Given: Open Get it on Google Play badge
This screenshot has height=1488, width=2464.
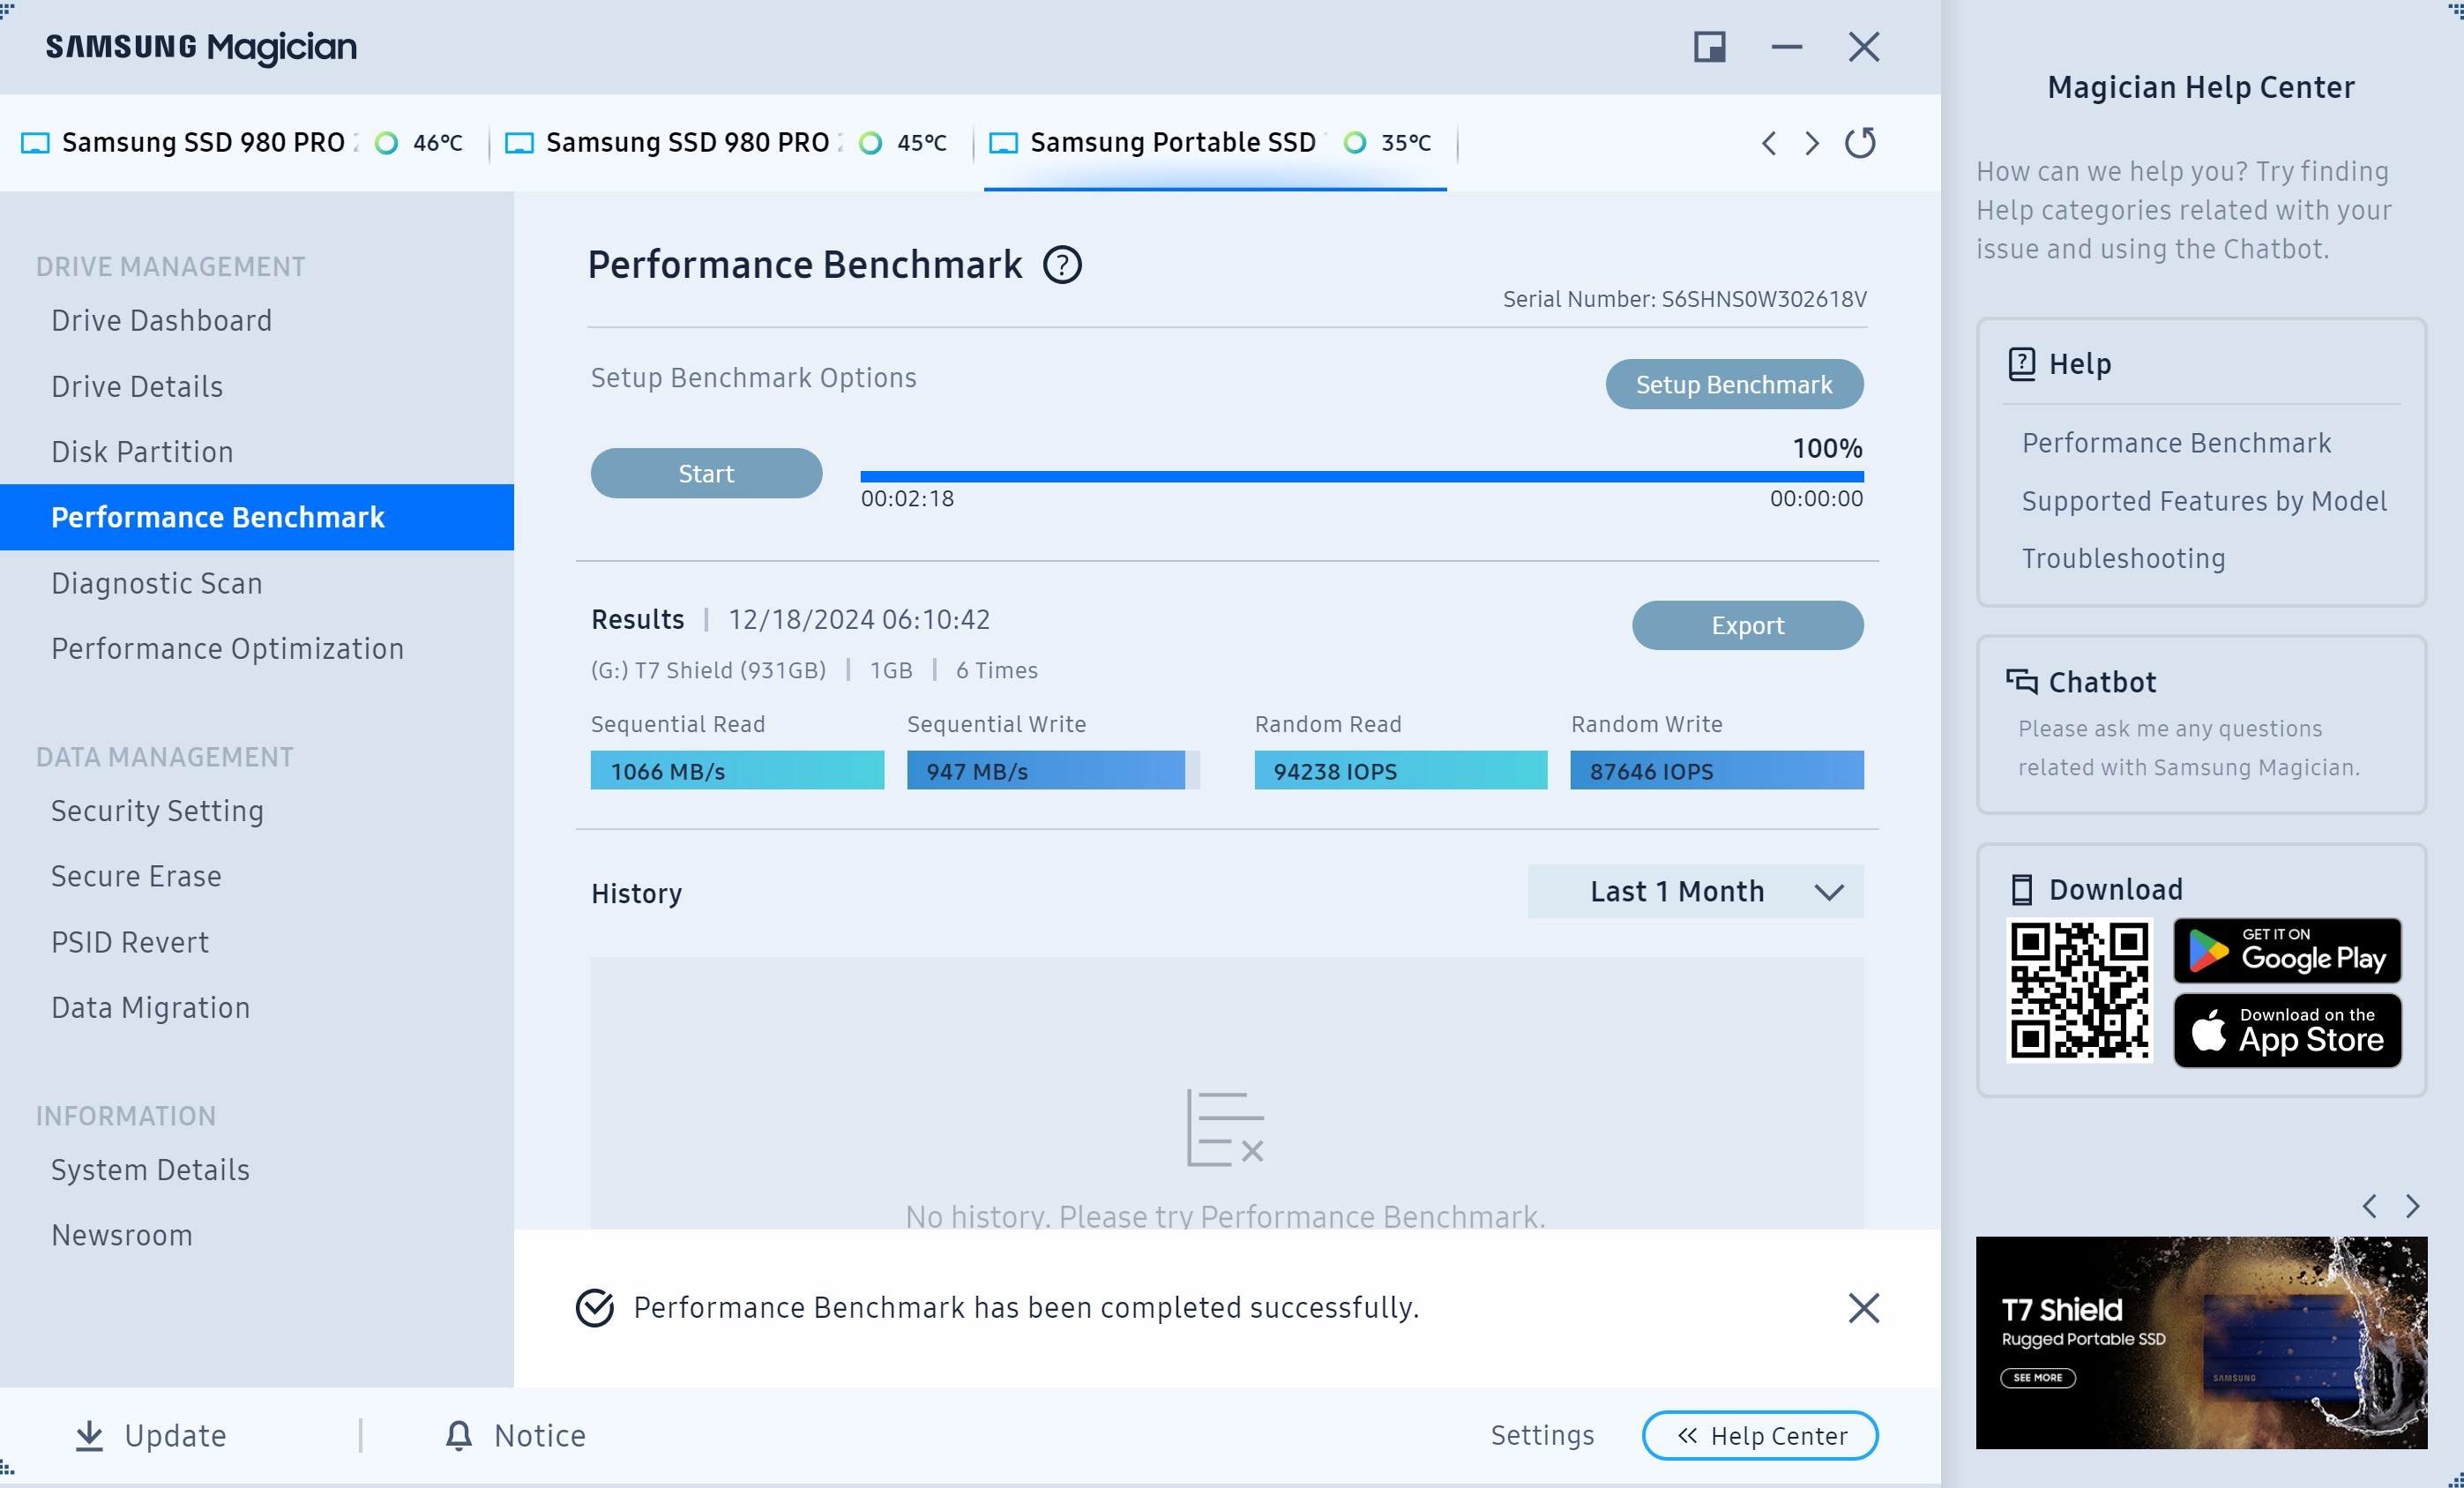Looking at the screenshot, I should (x=2287, y=951).
